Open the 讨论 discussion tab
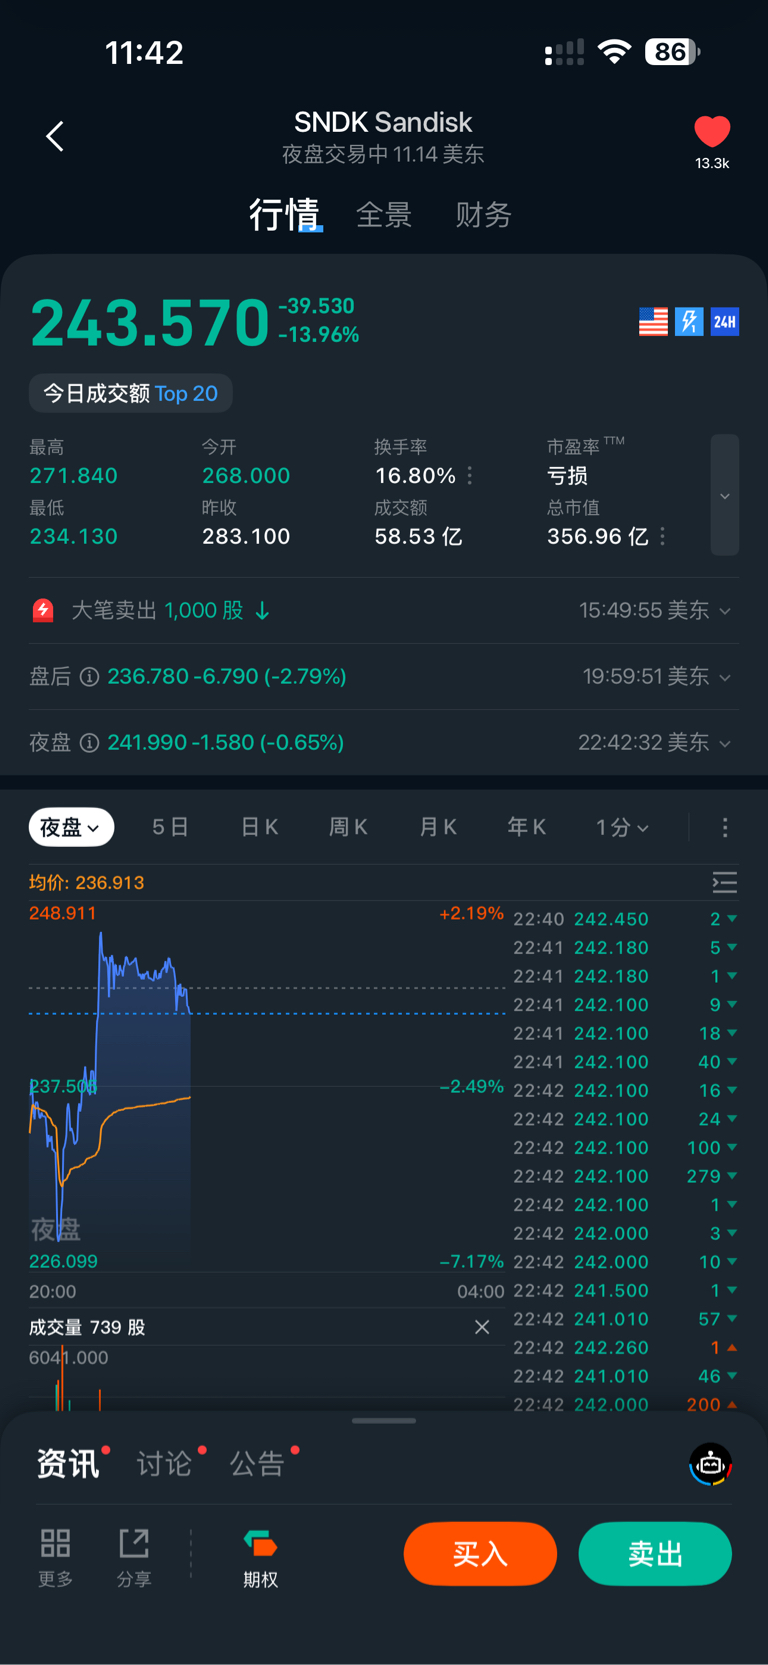 point(165,1464)
